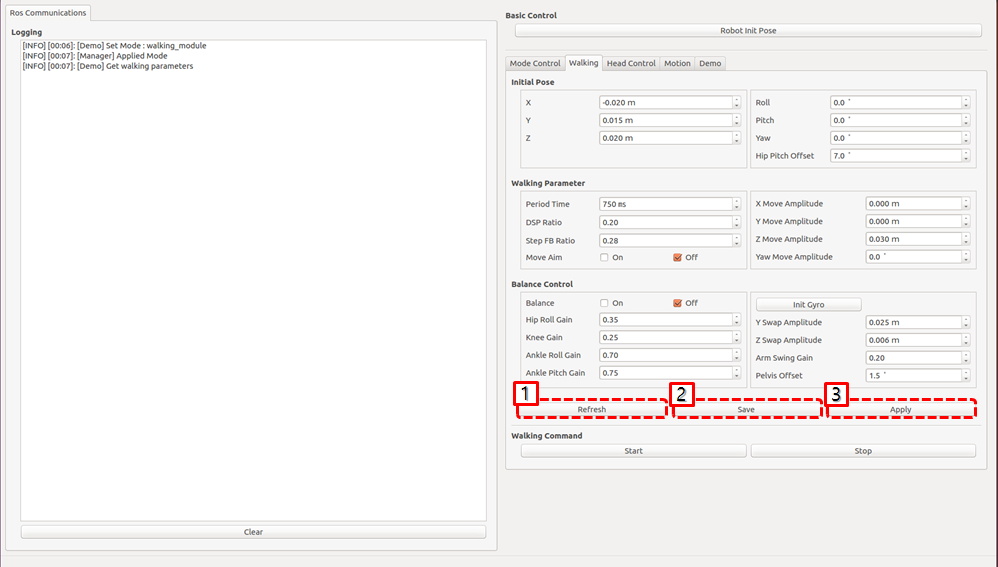The width and height of the screenshot is (998, 567).
Task: Click the Hip Roll Gain stepper
Action: [x=736, y=320]
